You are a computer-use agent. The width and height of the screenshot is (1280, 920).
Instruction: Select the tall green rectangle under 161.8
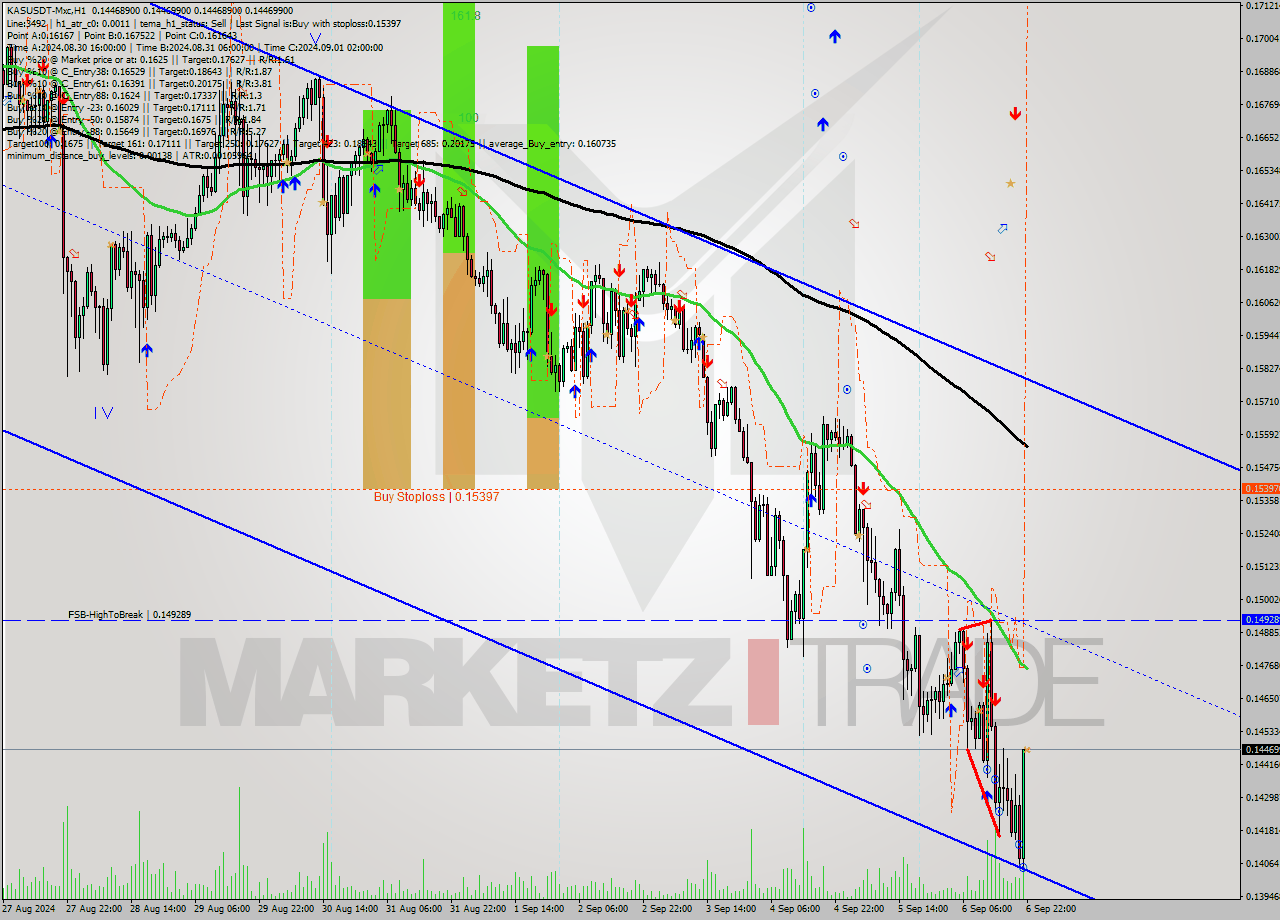[459, 127]
